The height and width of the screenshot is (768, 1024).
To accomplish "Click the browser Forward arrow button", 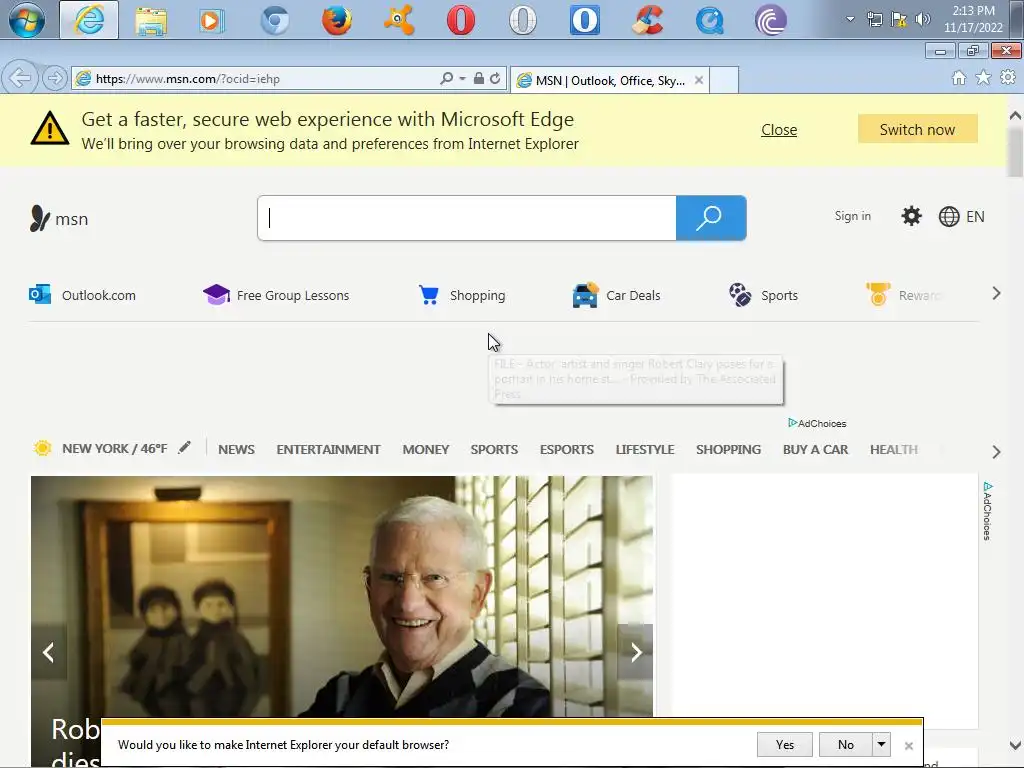I will [x=55, y=78].
